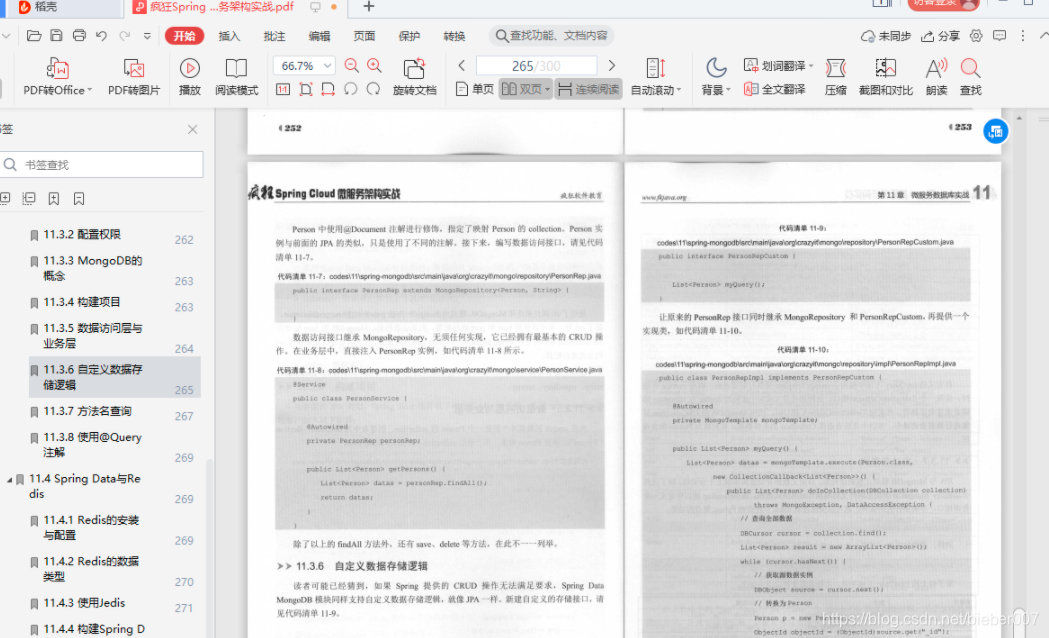This screenshot has height=638, width=1049.
Task: Switch to the 稻壳 tab
Action: 39,7
